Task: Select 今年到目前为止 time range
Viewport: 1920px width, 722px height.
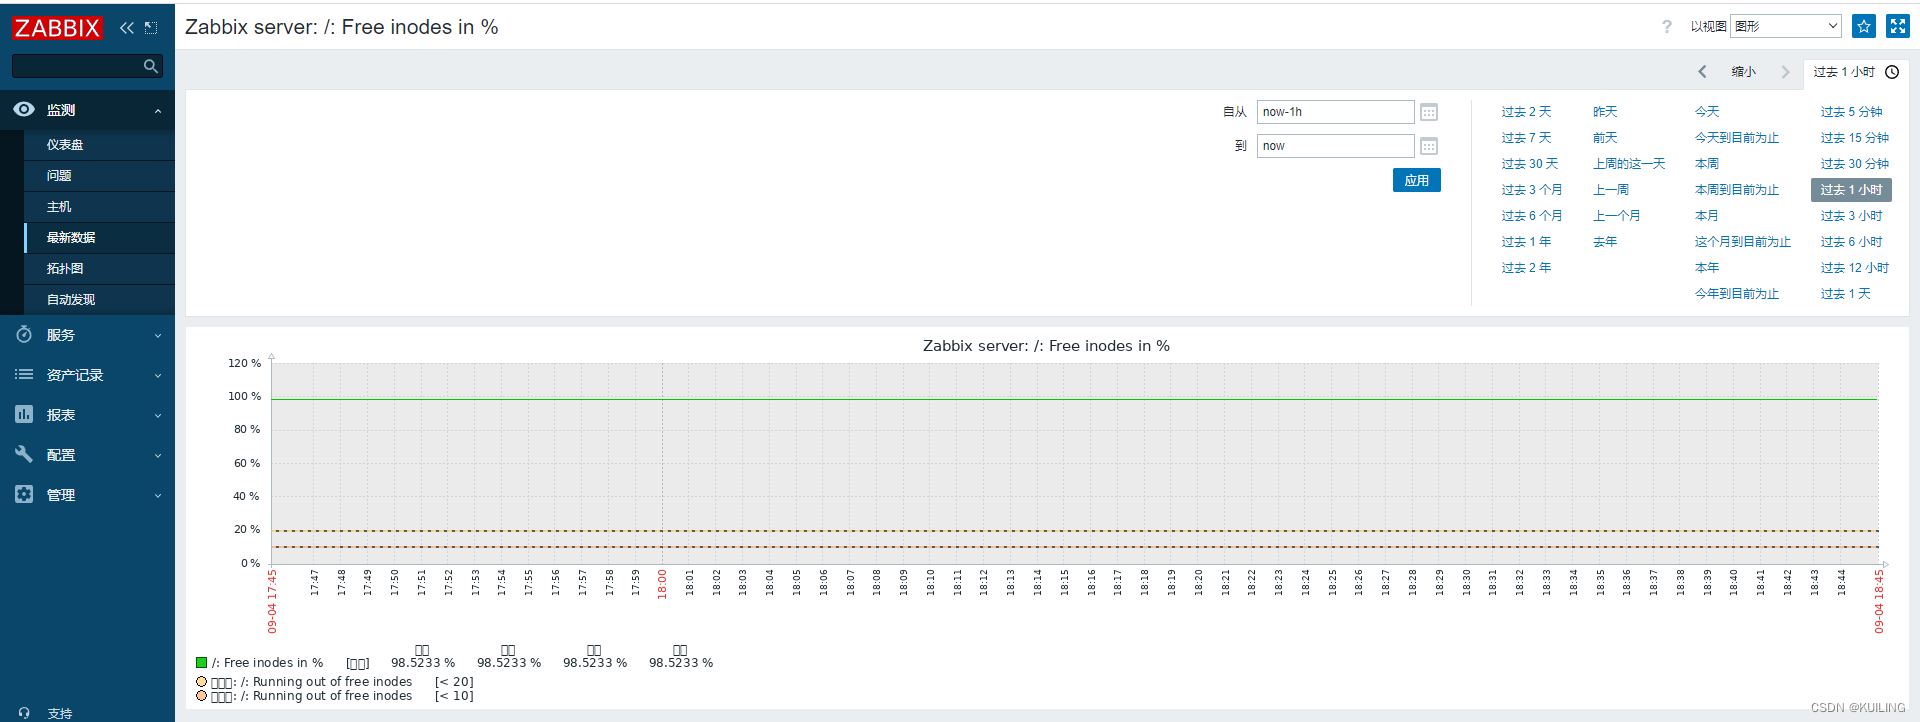Action: (1737, 294)
